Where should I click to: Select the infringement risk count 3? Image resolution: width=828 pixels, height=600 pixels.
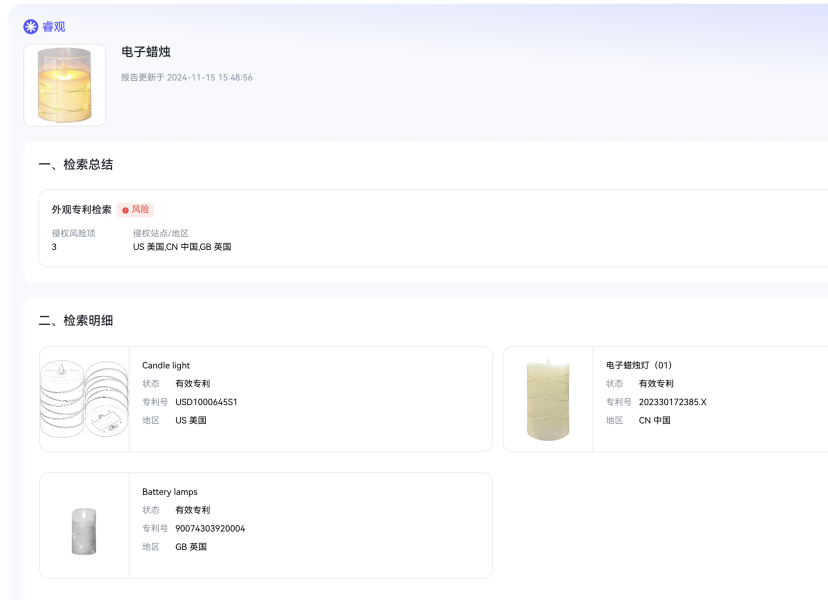(x=54, y=247)
